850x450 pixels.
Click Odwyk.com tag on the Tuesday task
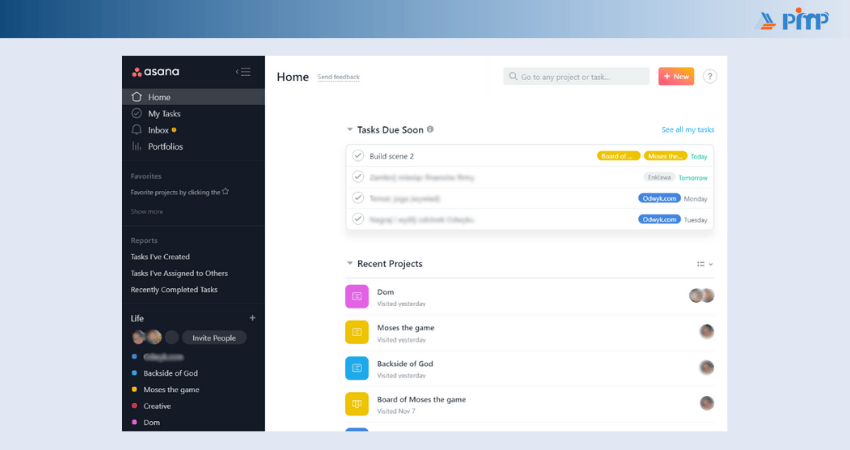tap(659, 220)
